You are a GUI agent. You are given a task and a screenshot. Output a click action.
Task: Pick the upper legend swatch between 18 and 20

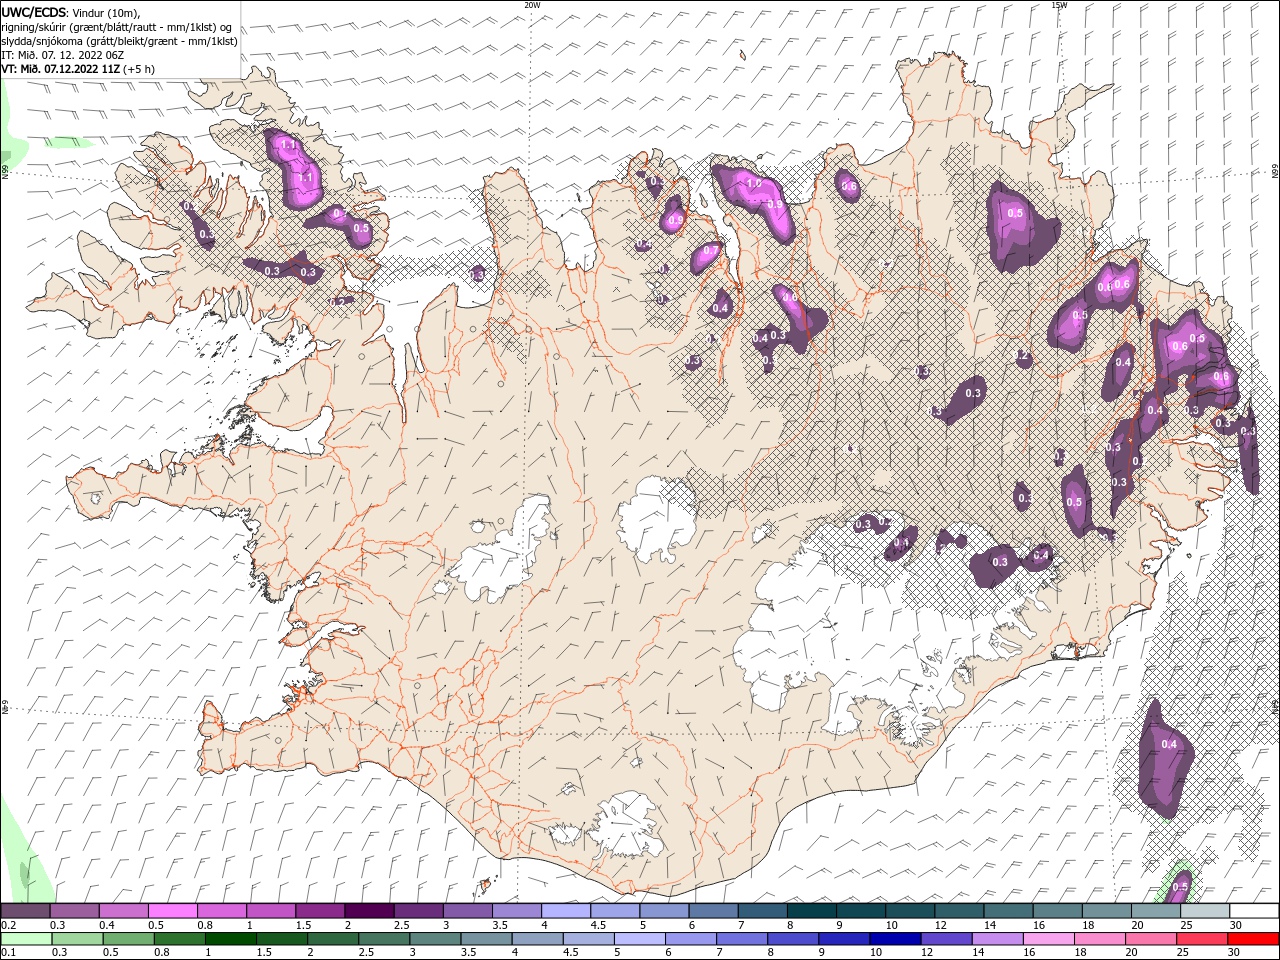(1107, 911)
